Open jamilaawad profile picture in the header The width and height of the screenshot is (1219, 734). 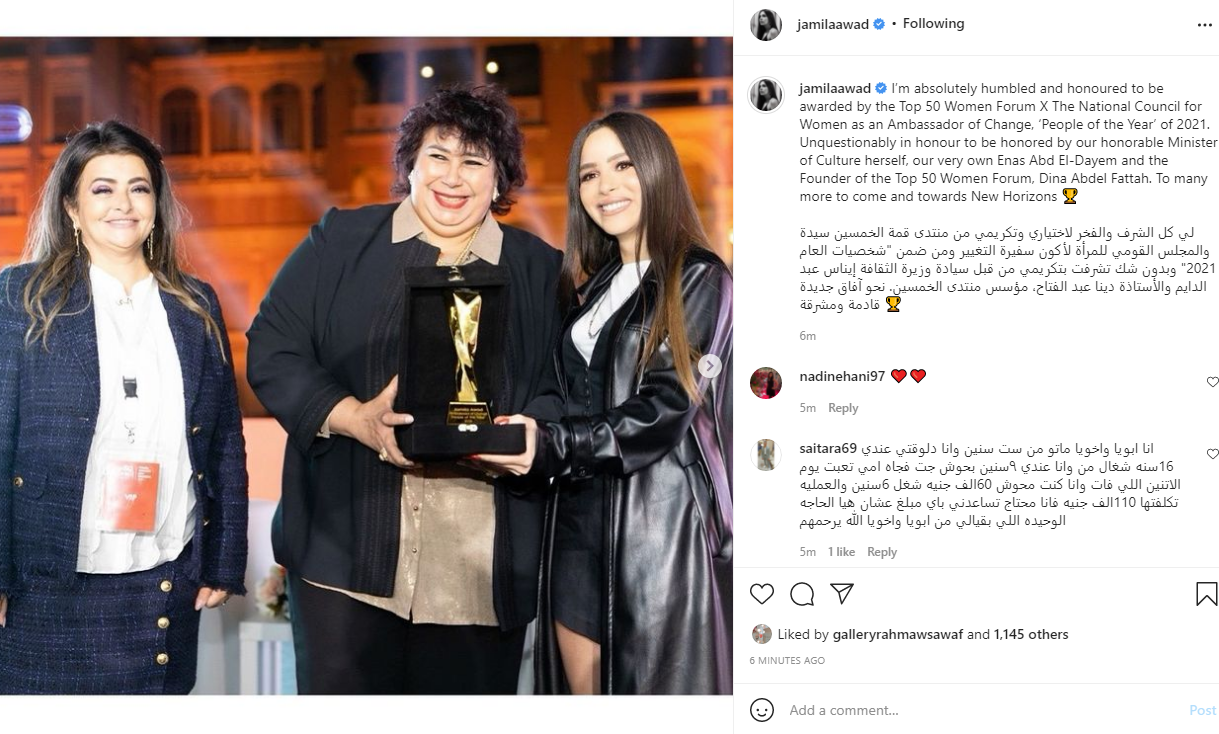(766, 25)
